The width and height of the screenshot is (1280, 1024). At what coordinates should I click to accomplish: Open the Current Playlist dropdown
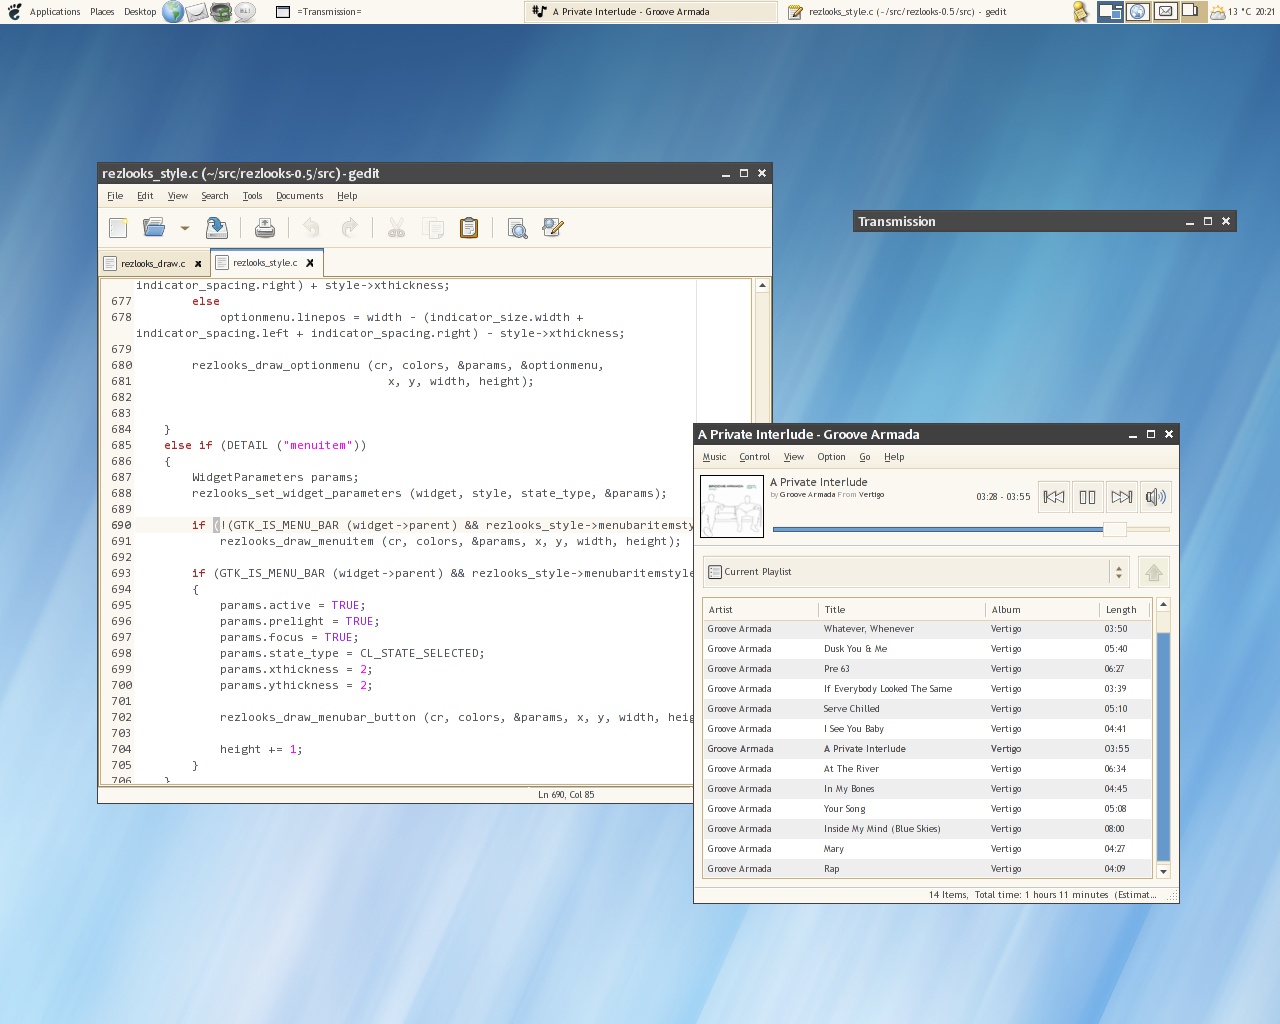(x=916, y=572)
